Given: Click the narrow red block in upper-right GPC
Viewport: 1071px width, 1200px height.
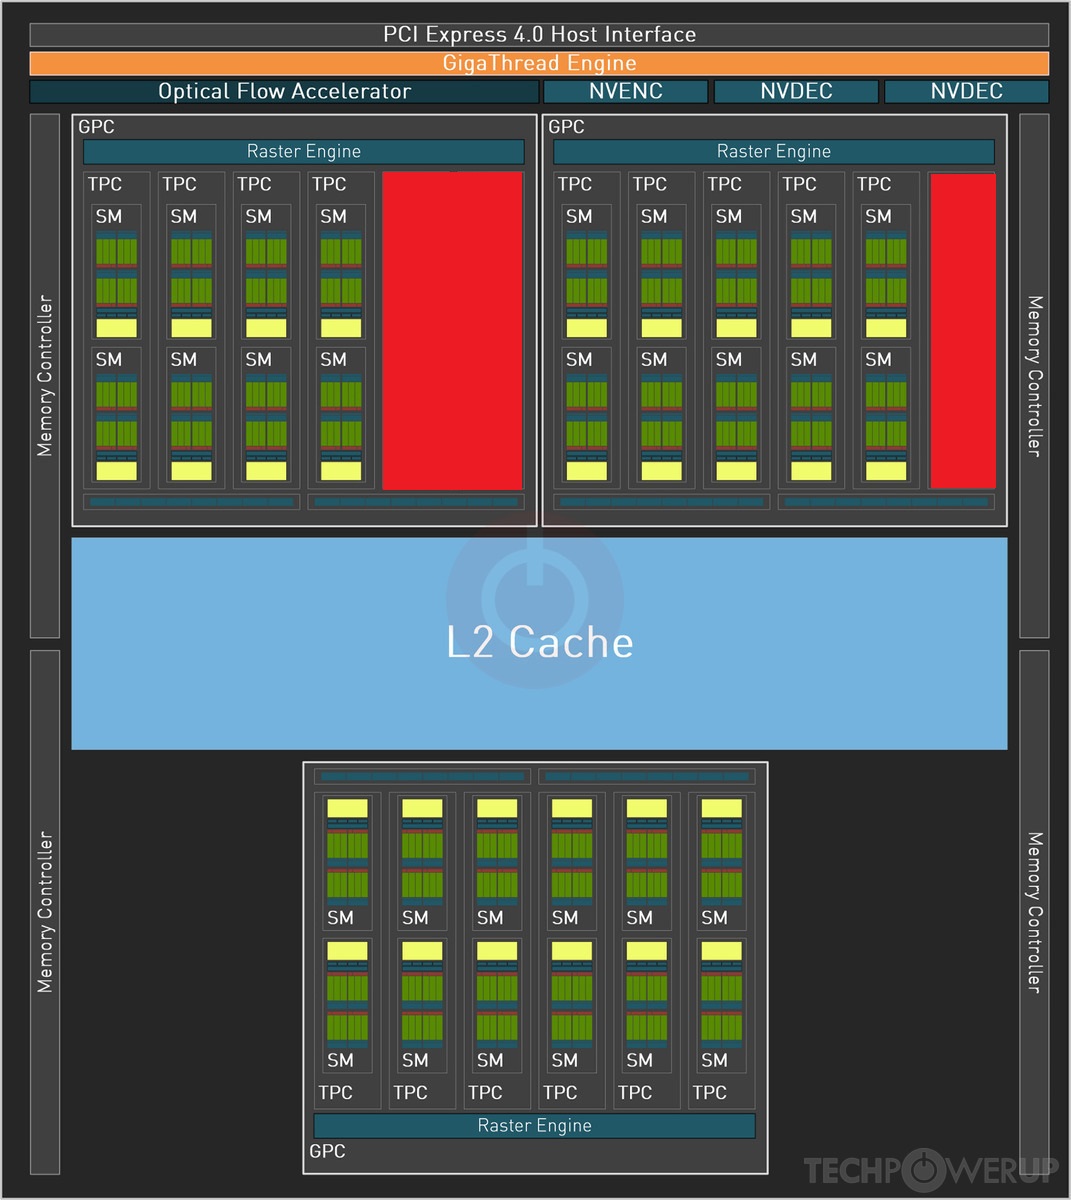Looking at the screenshot, I should pyautogui.click(x=963, y=331).
